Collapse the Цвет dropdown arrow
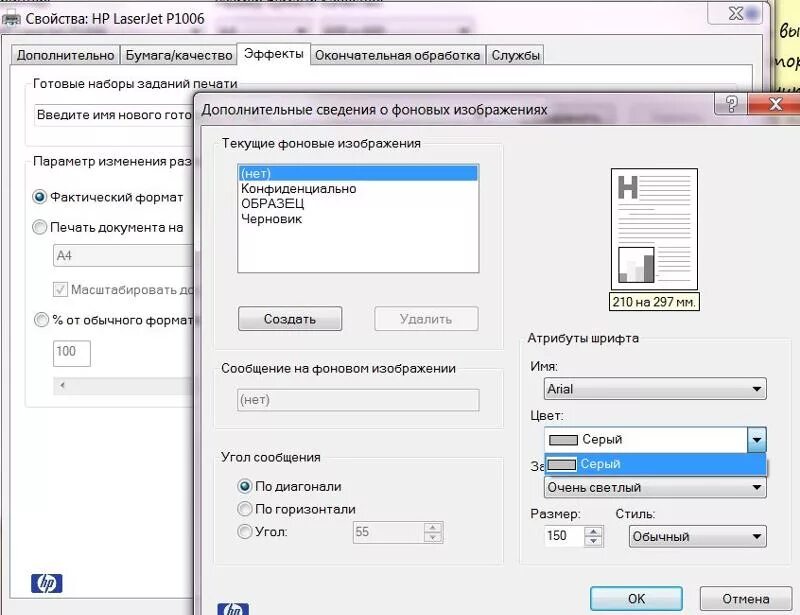 [x=757, y=439]
